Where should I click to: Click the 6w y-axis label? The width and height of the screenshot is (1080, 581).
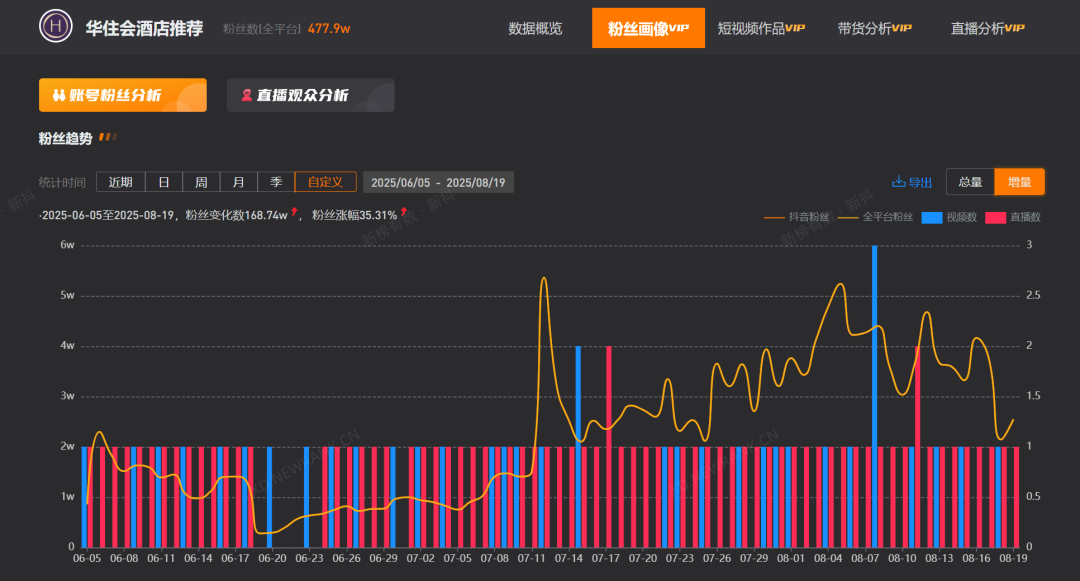pyautogui.click(x=67, y=245)
